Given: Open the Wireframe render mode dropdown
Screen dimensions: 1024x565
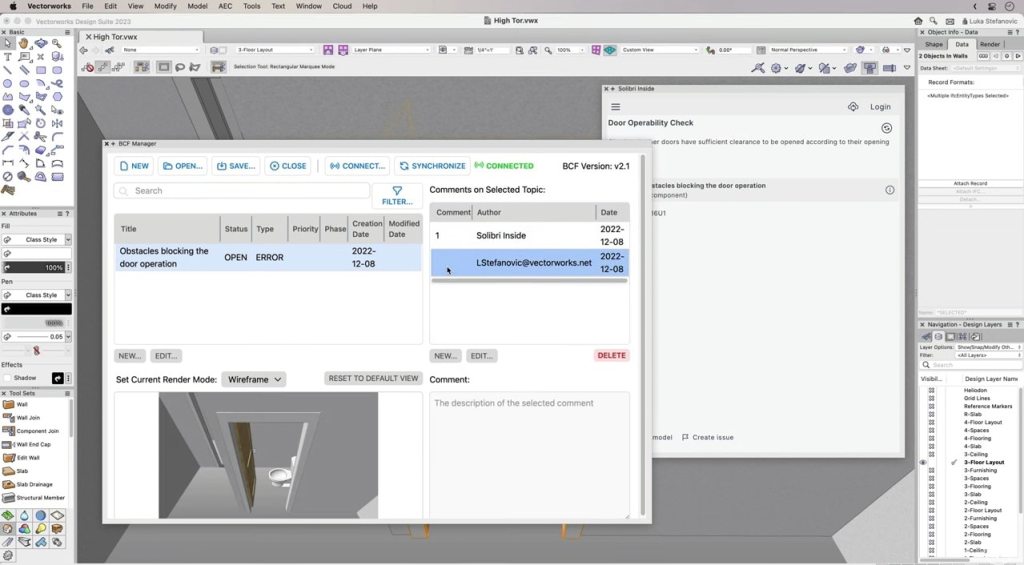Looking at the screenshot, I should pyautogui.click(x=253, y=379).
